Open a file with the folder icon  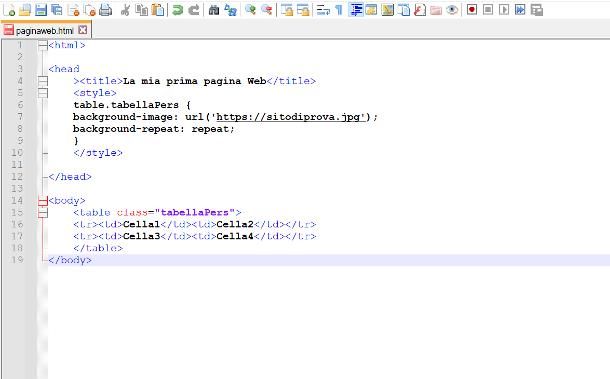point(25,10)
